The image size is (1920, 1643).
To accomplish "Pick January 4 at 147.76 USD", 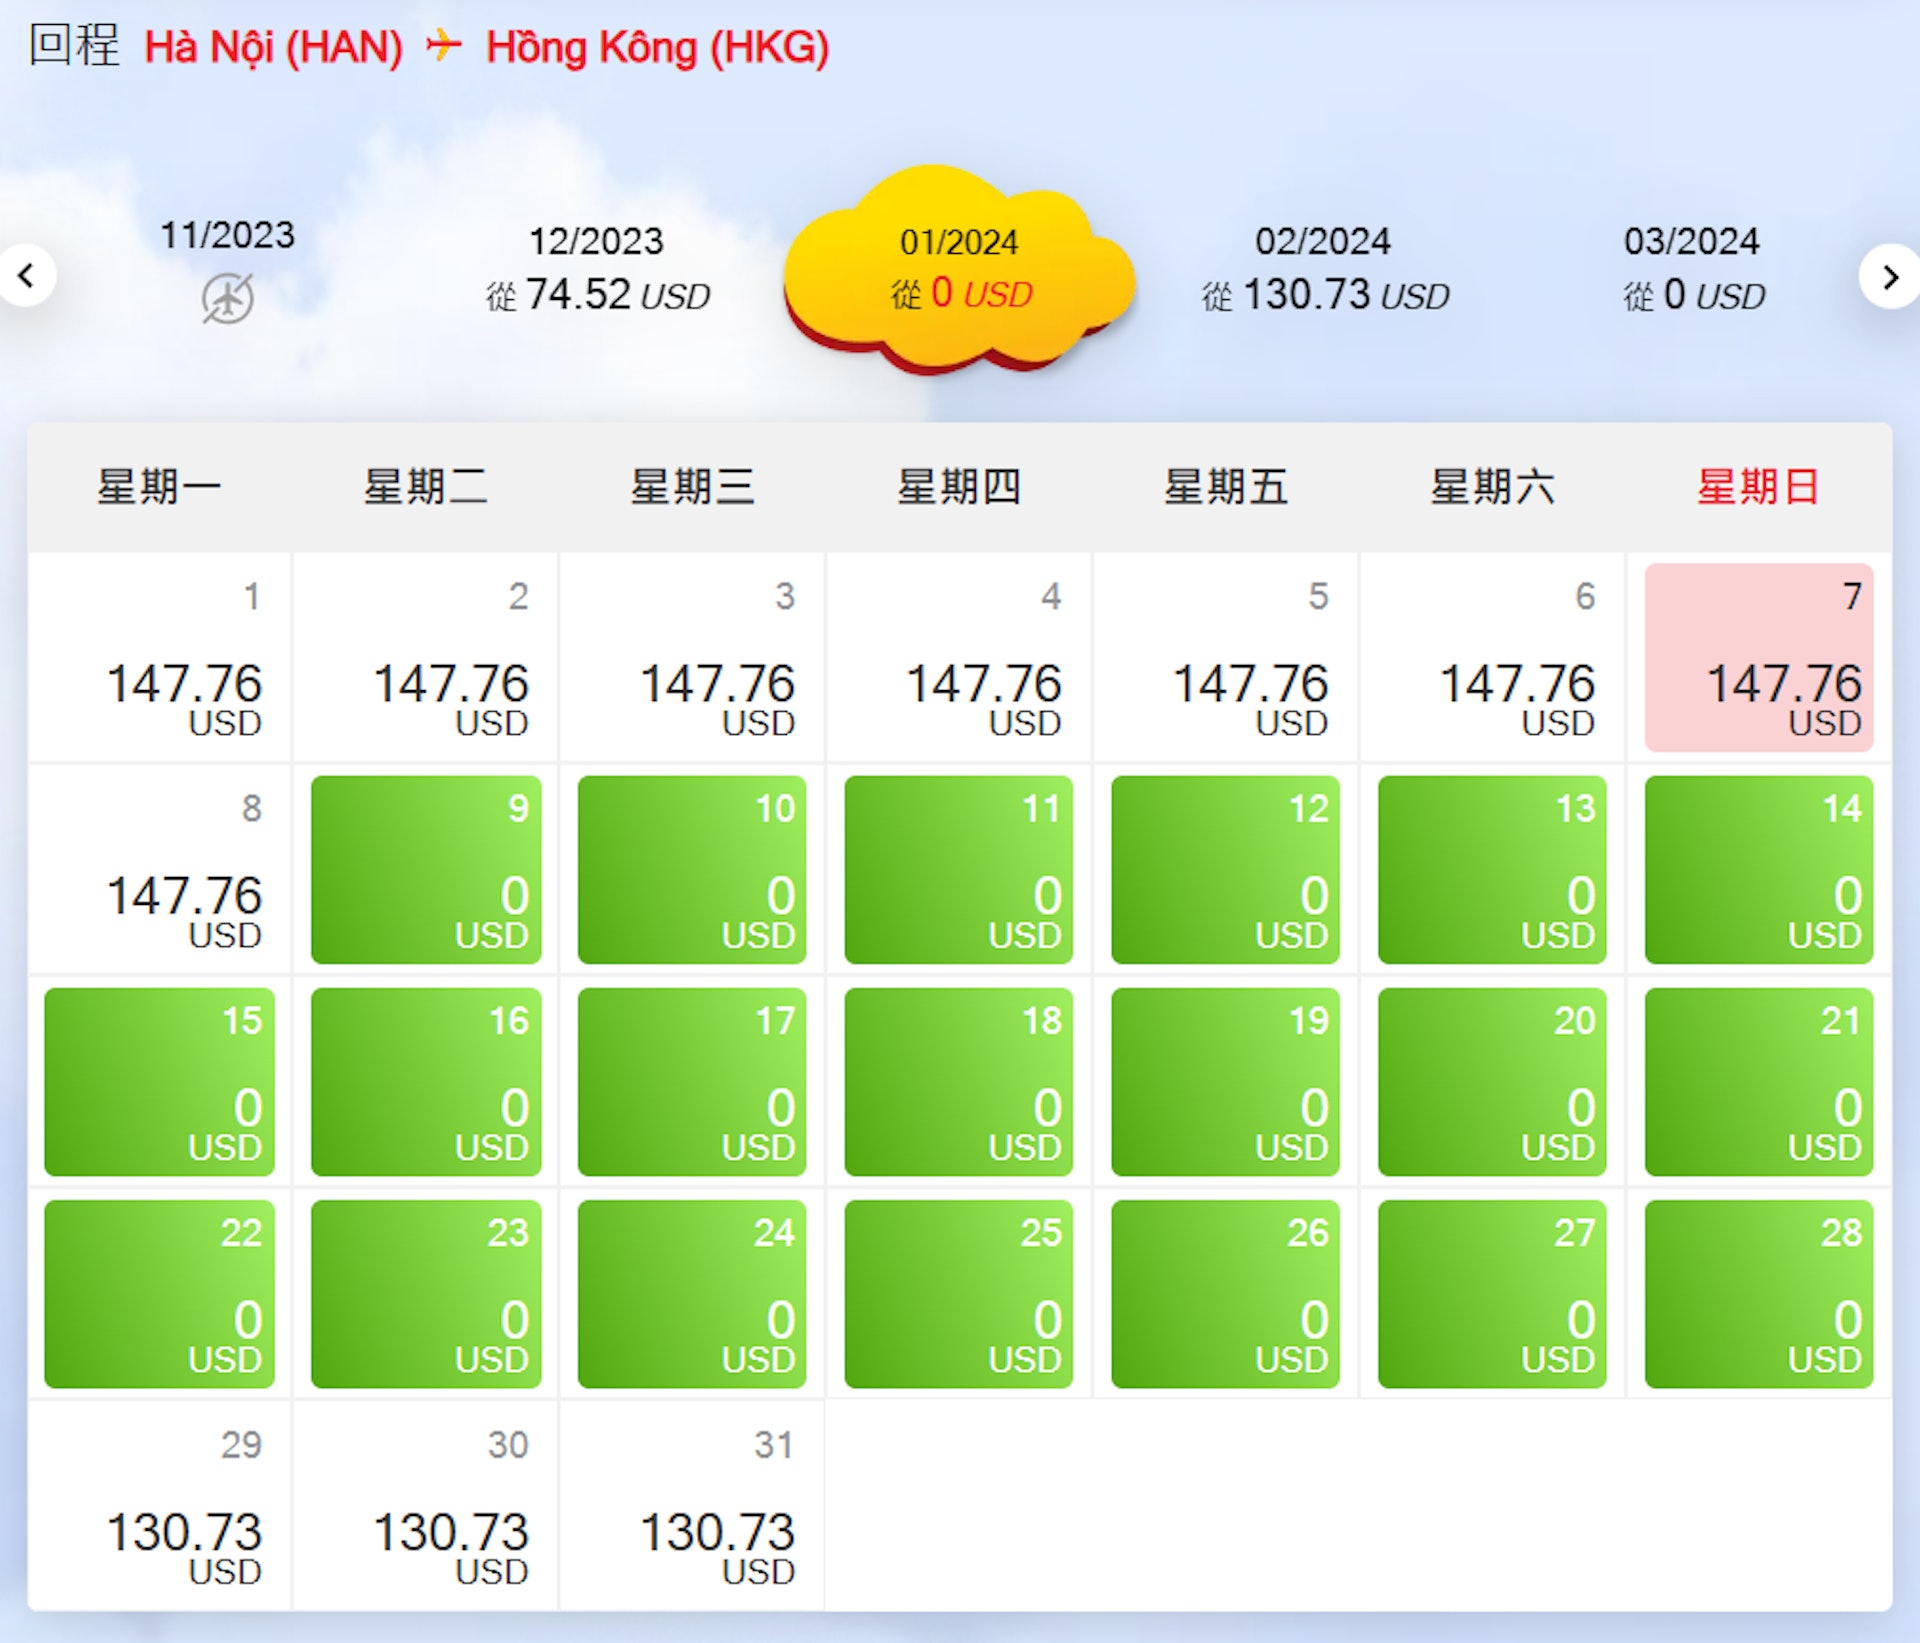I will [960, 657].
